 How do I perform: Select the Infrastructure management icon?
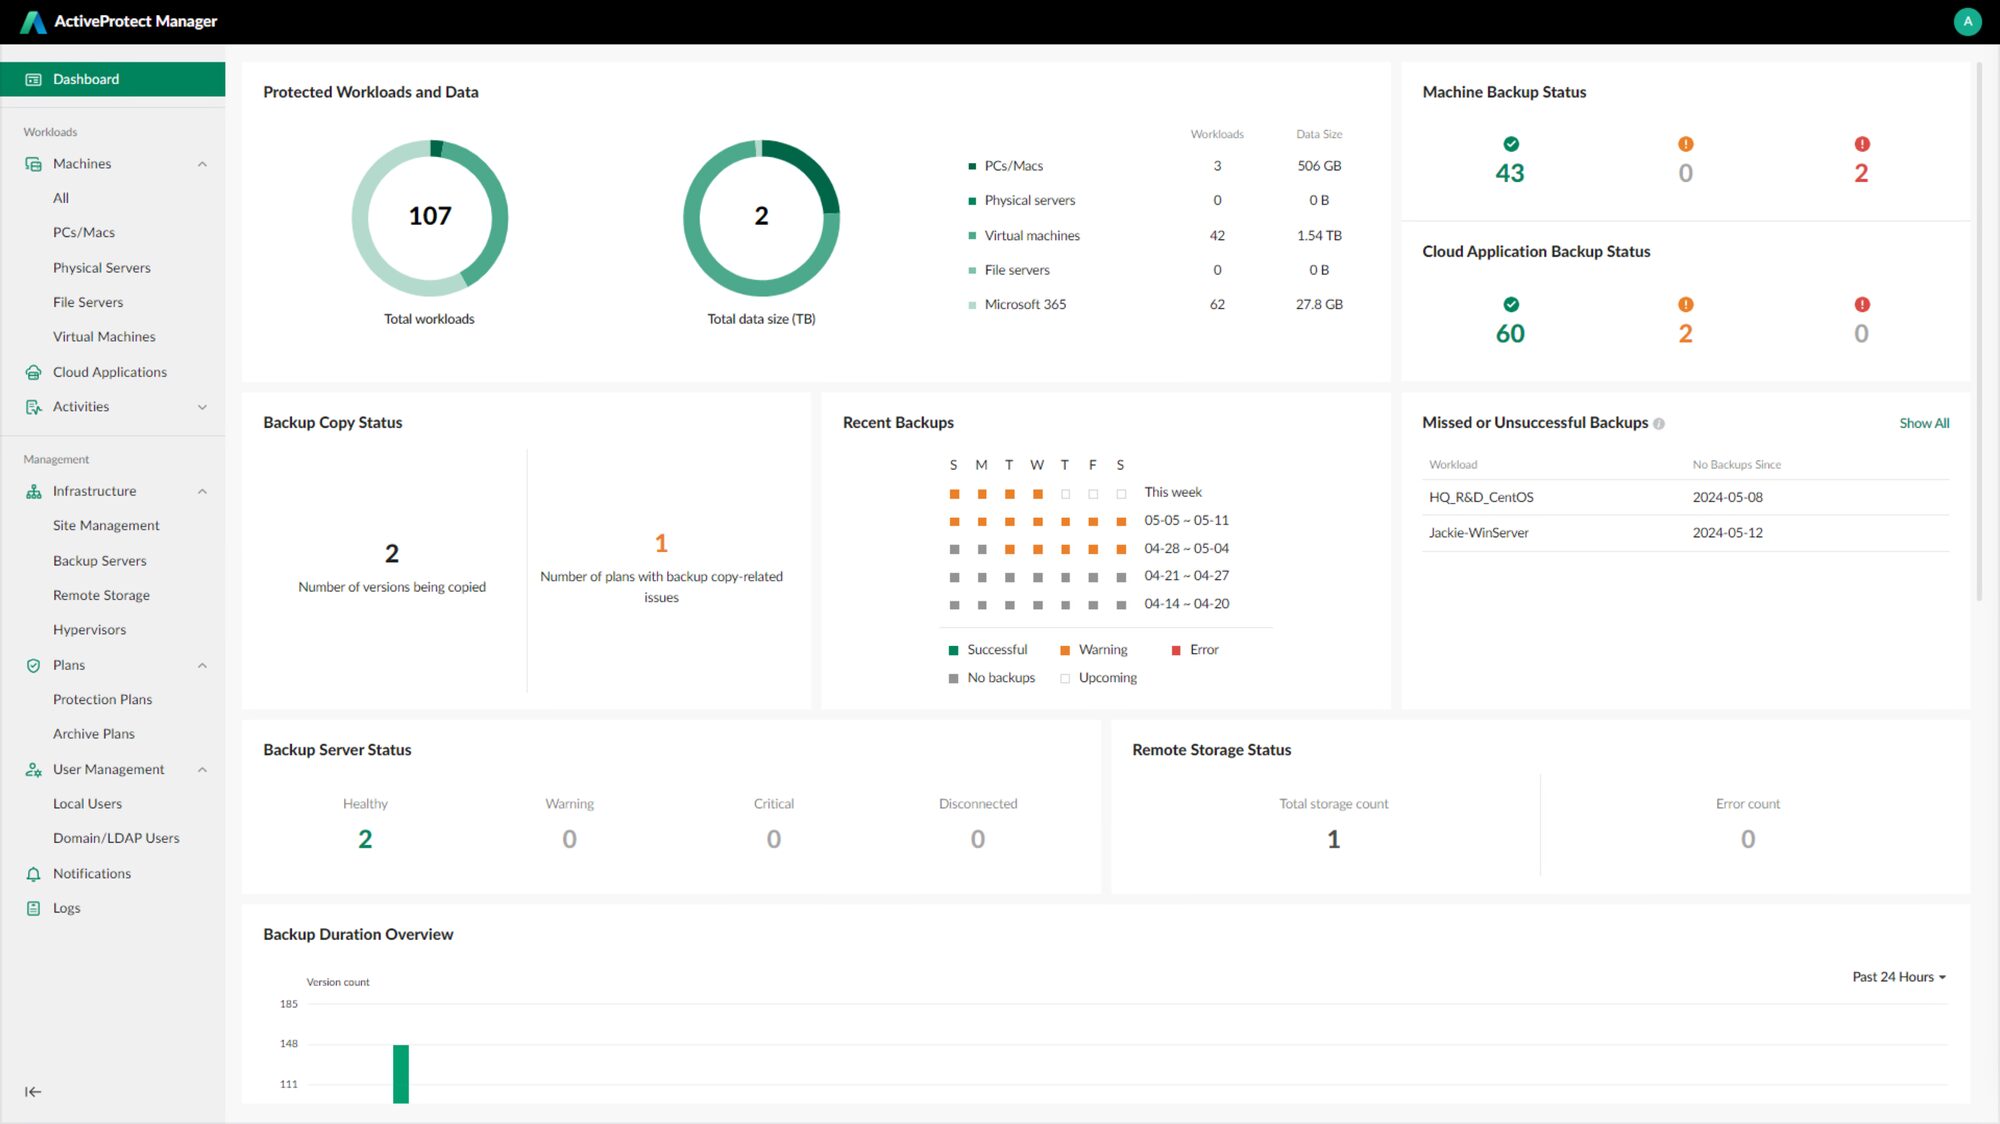click(x=33, y=491)
